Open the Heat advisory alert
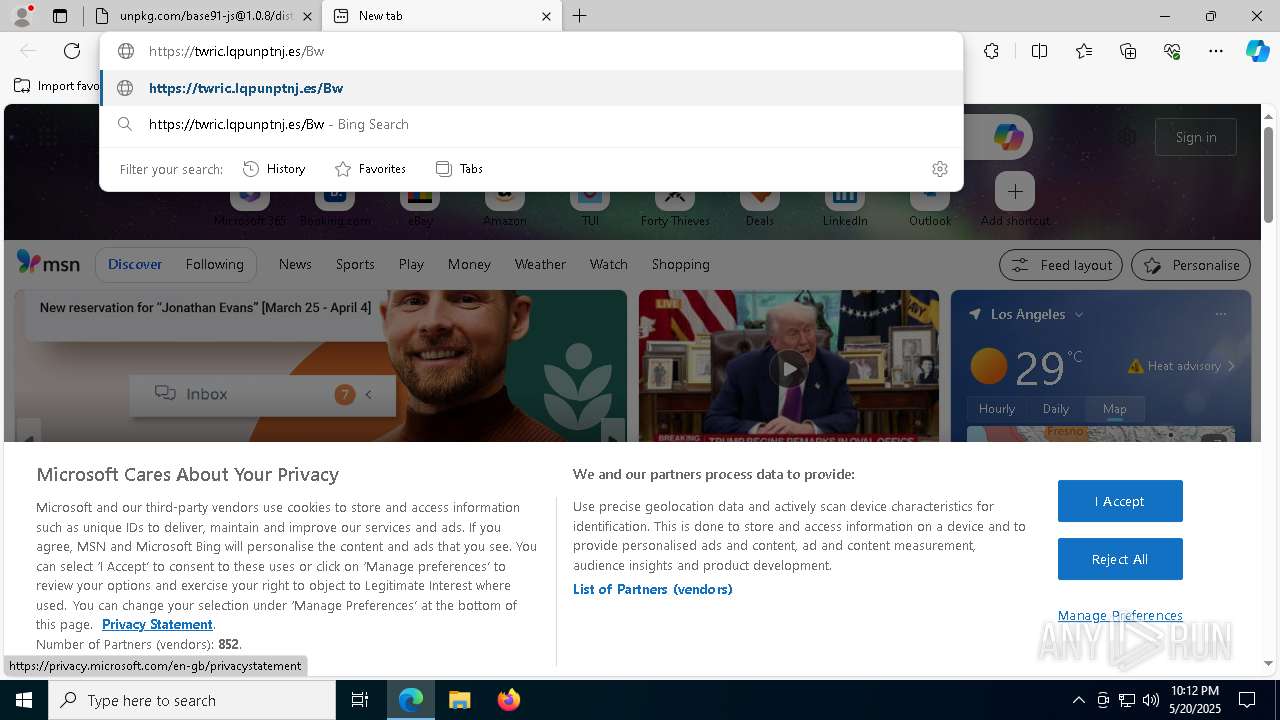The image size is (1280, 720). (1182, 366)
